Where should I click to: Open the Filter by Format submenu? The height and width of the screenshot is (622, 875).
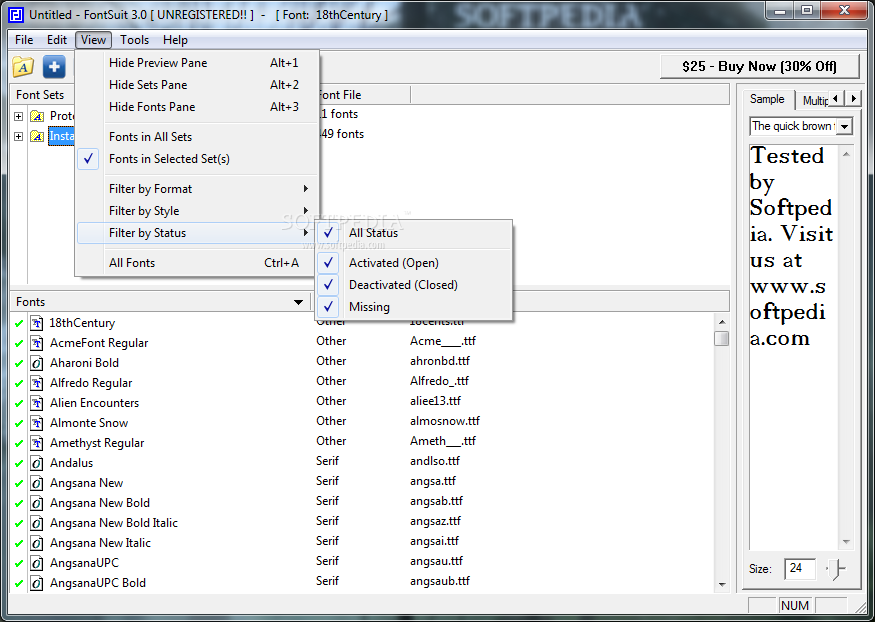(x=198, y=189)
